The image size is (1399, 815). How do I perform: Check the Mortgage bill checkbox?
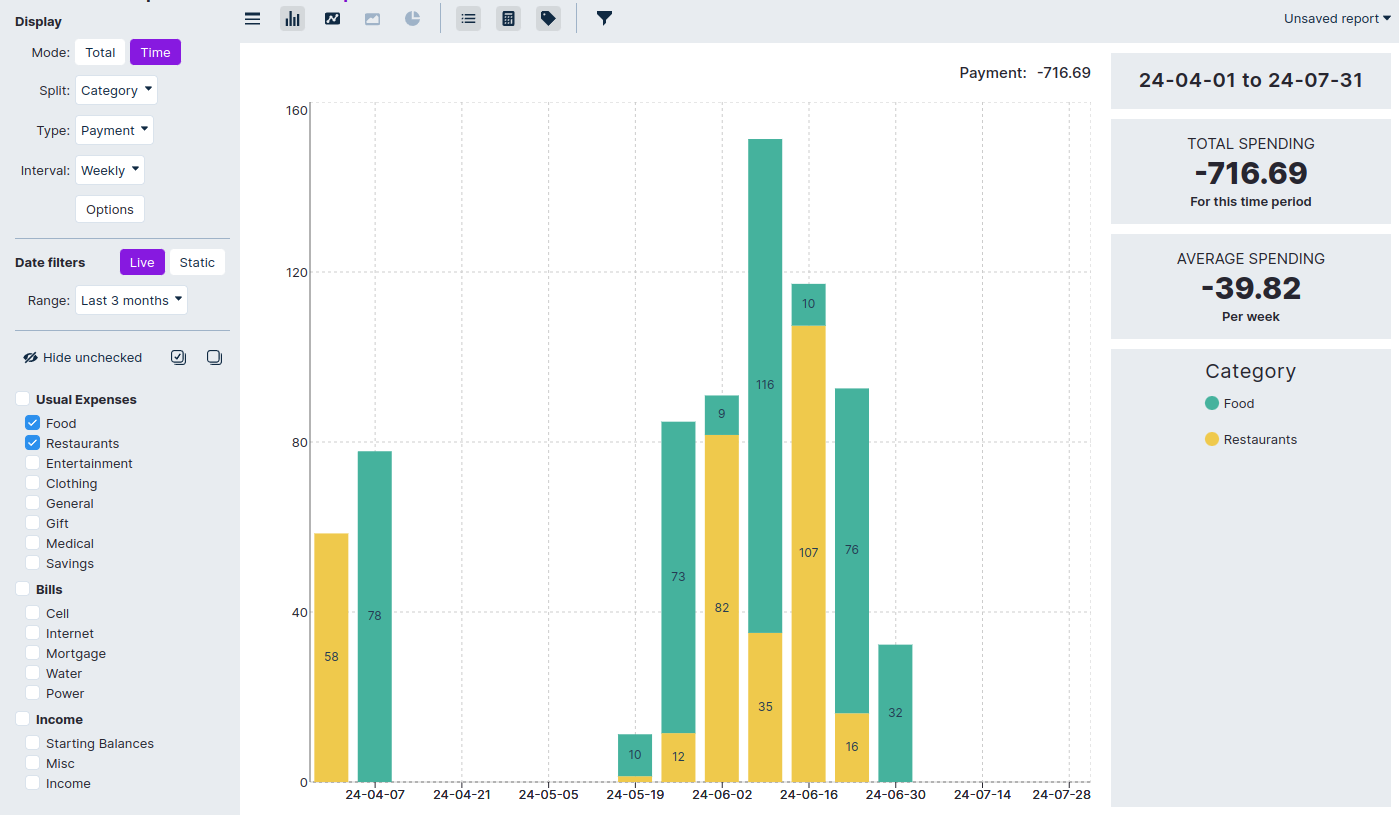coord(33,653)
